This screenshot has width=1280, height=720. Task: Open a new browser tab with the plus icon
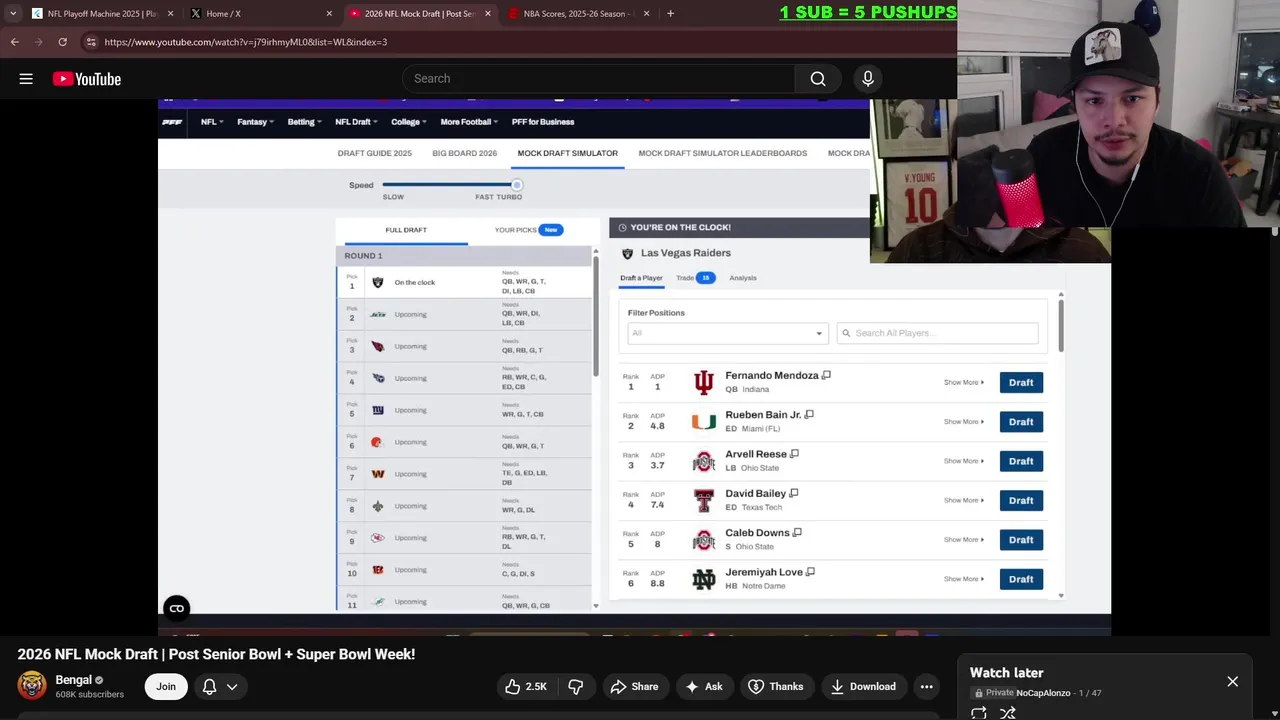point(670,14)
